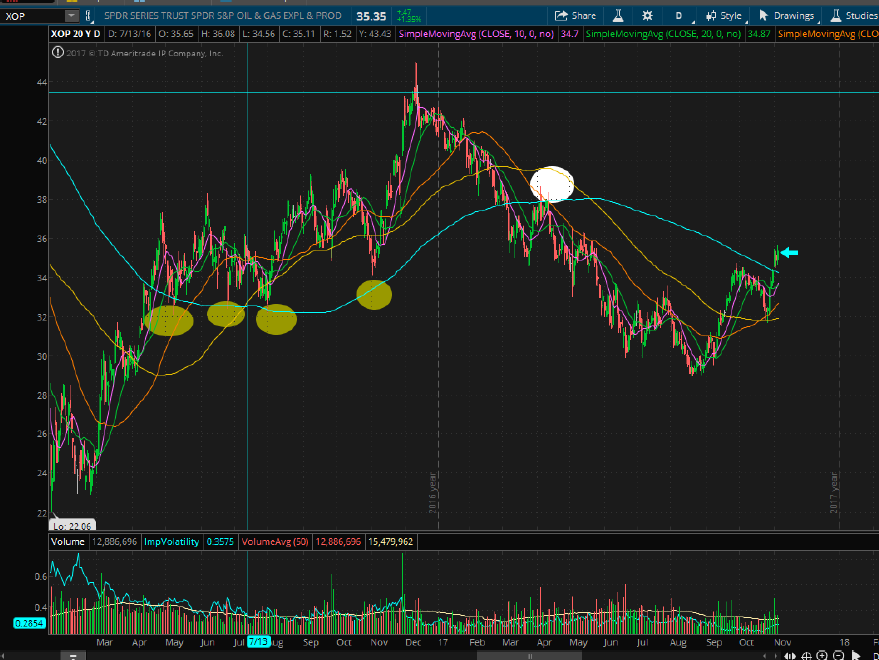Click the C: 35.11 close value
The image size is (879, 660).
pos(299,34)
